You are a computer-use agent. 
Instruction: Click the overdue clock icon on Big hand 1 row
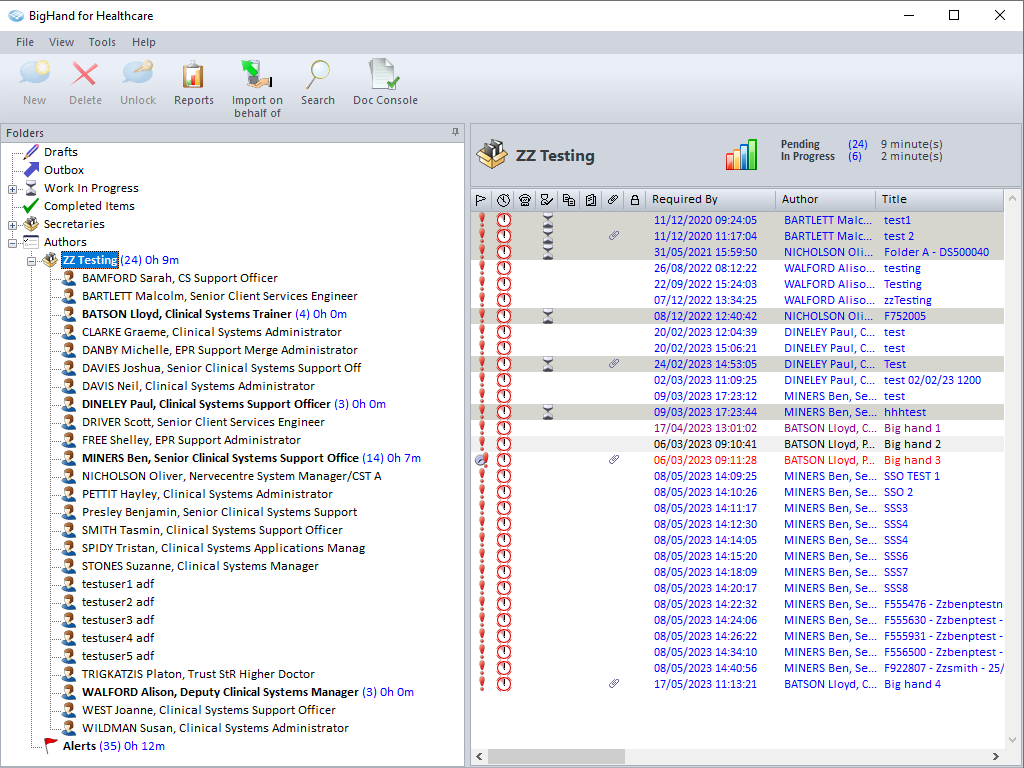(x=504, y=428)
